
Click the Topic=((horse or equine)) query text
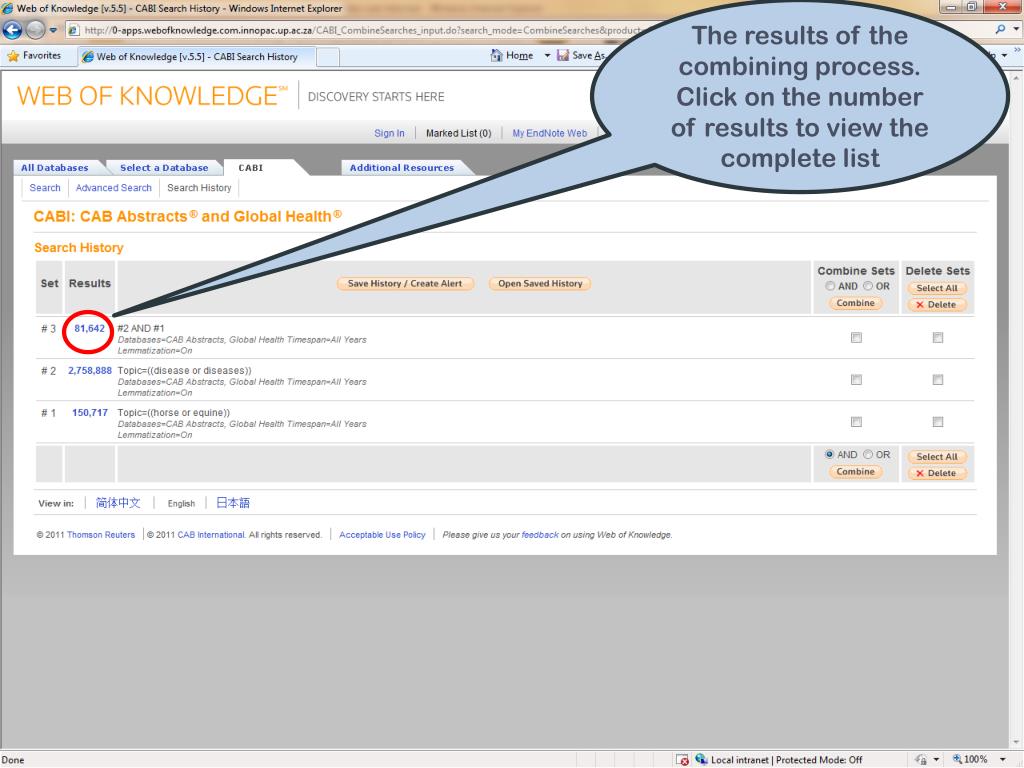[174, 413]
